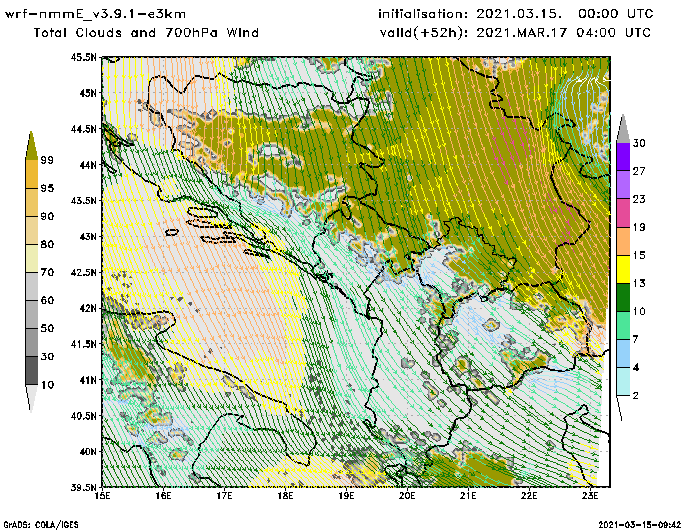Image resolution: width=700 pixels, height=530 pixels.
Task: Click the pale yellow 70-80 cloud swatch
Action: tap(31, 258)
